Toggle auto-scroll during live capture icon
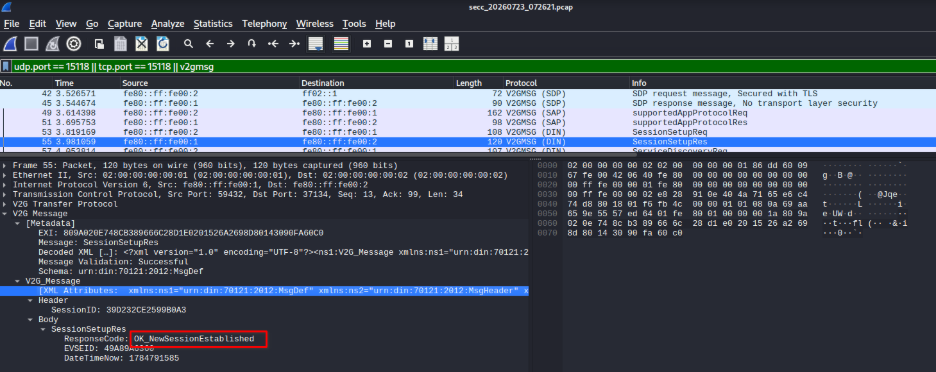936x372 pixels. [x=315, y=44]
